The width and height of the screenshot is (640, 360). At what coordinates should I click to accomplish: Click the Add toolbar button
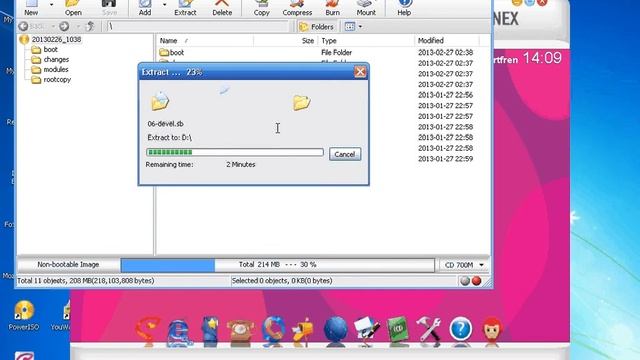pyautogui.click(x=145, y=8)
